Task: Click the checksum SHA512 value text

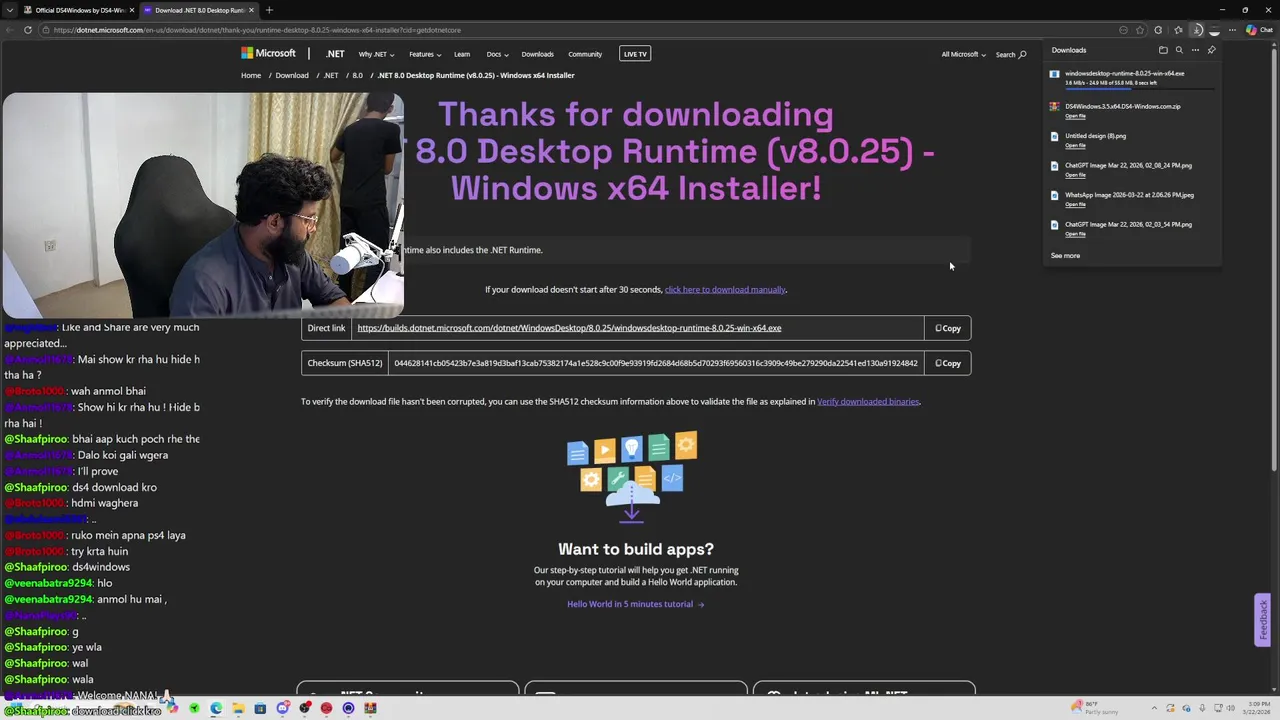Action: [656, 363]
